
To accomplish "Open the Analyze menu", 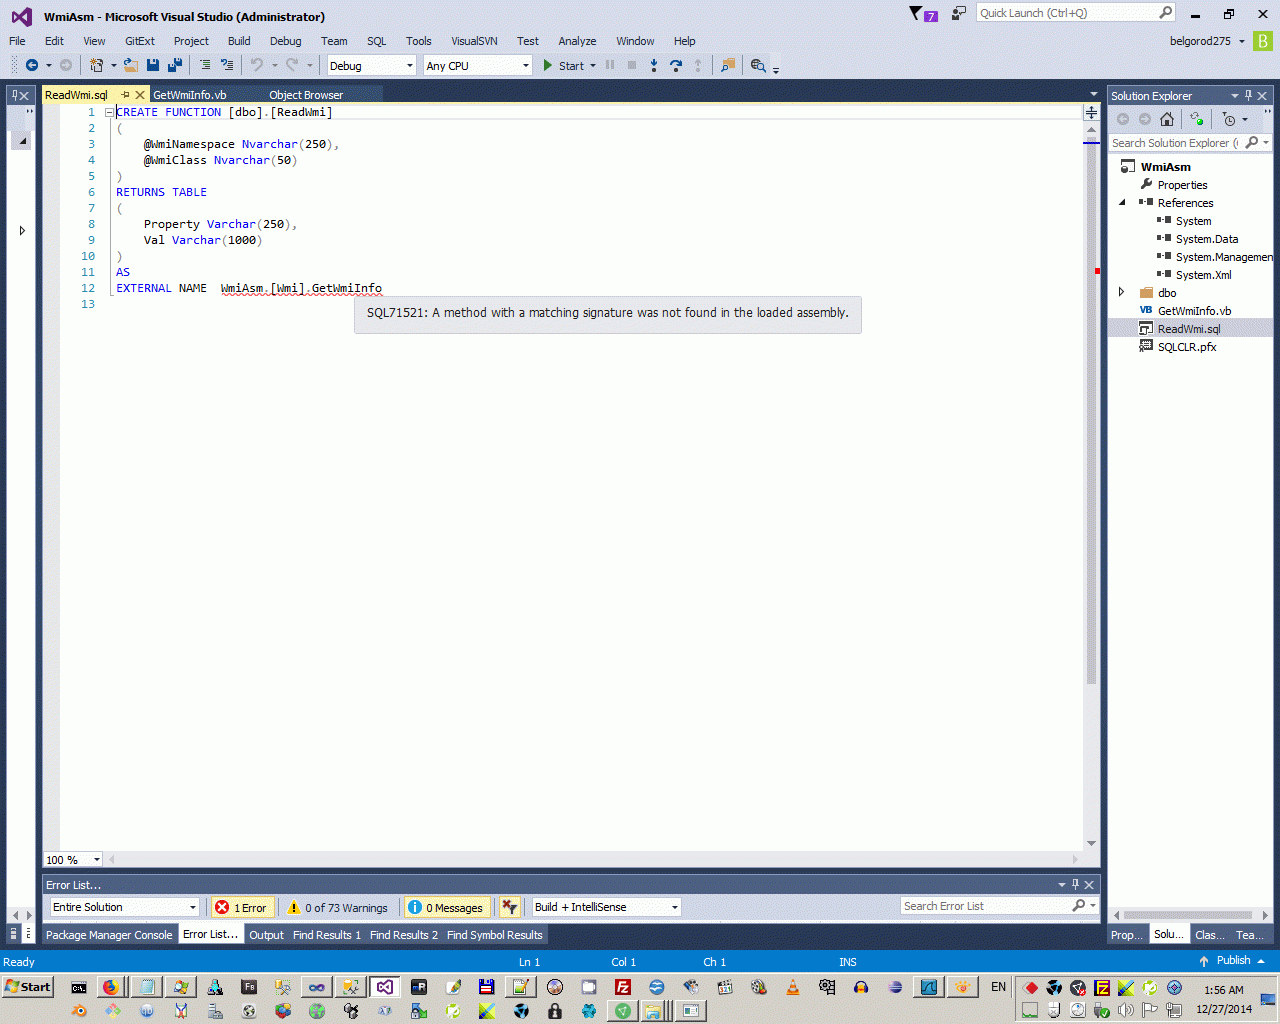I will (x=577, y=41).
